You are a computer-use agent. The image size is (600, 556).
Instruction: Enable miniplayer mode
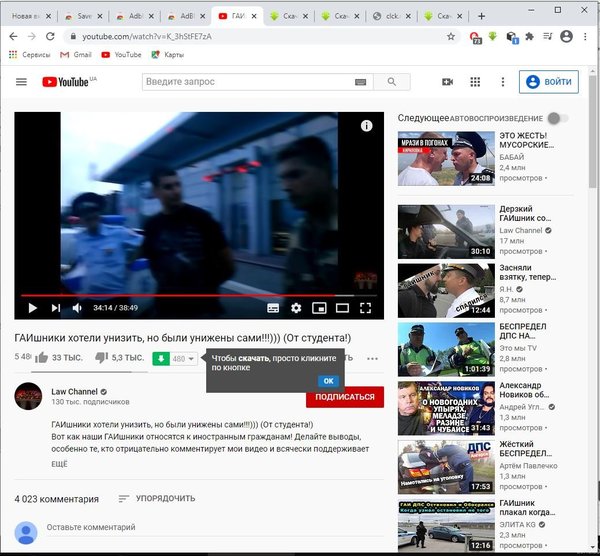[x=319, y=308]
